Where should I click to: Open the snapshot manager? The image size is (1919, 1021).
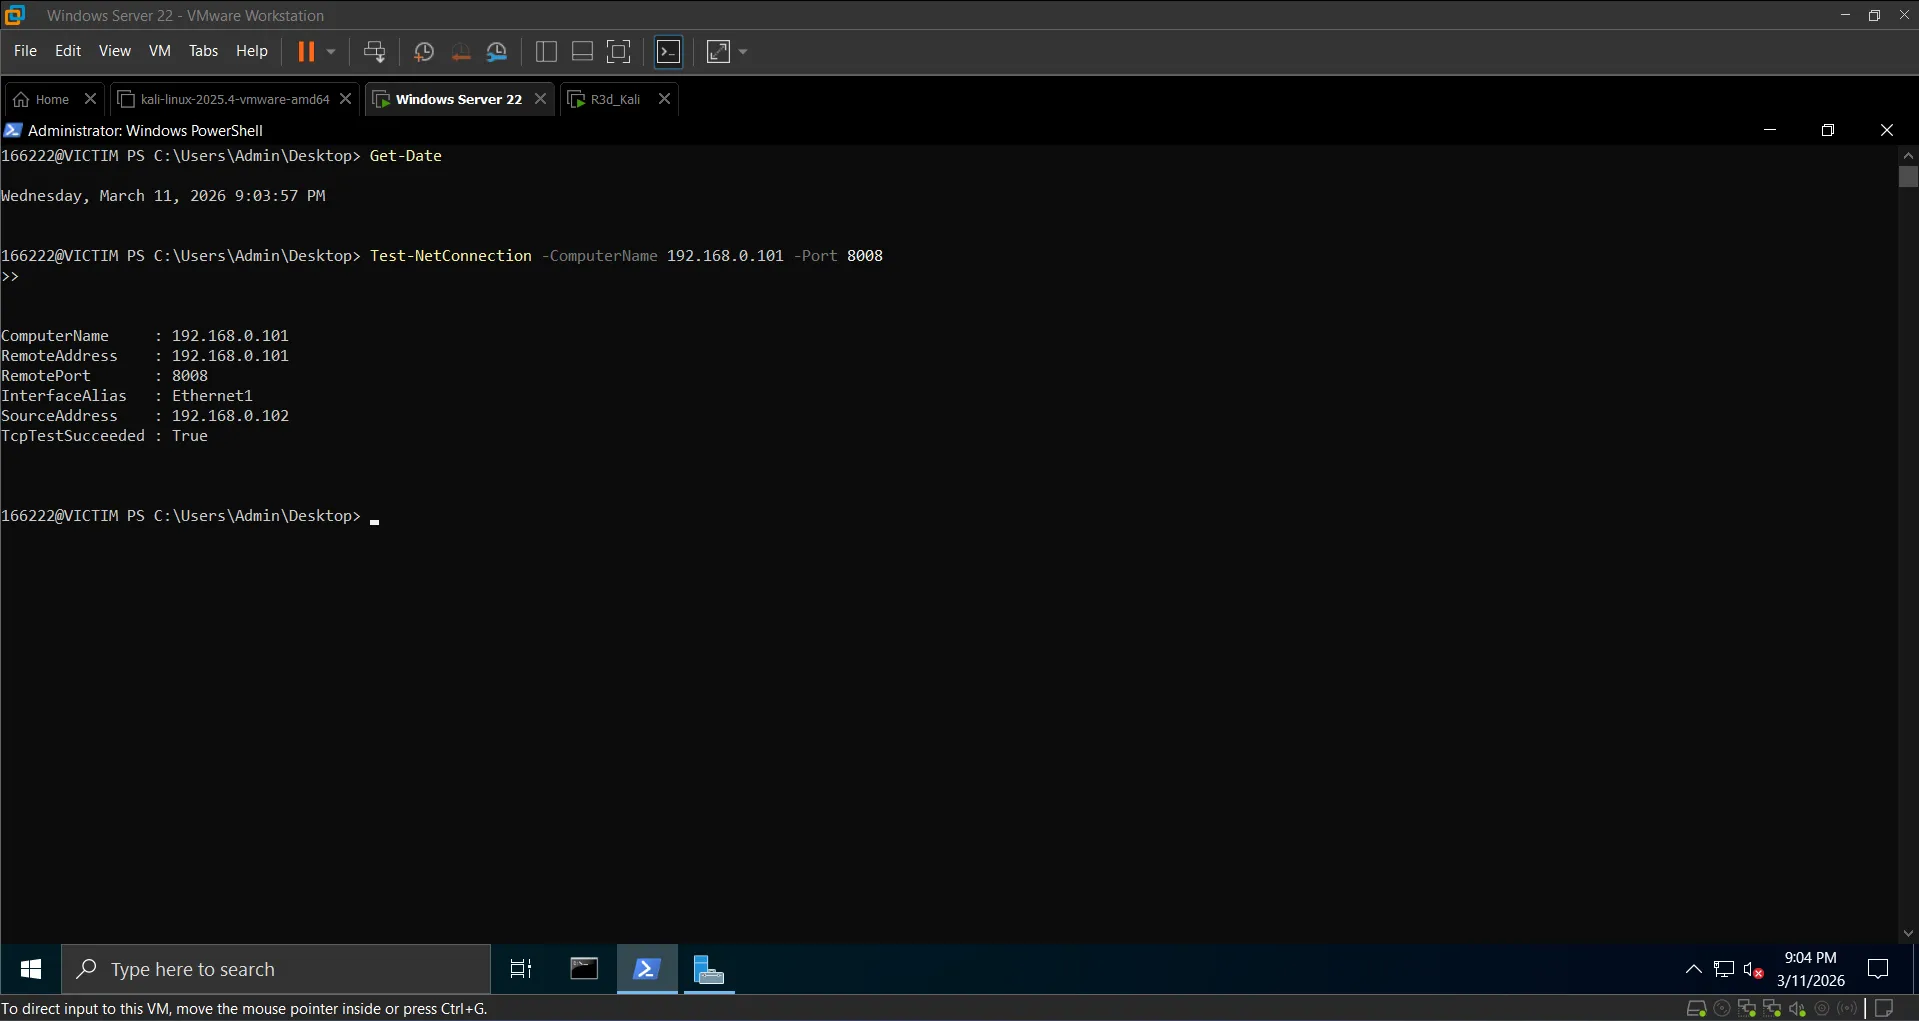[497, 51]
